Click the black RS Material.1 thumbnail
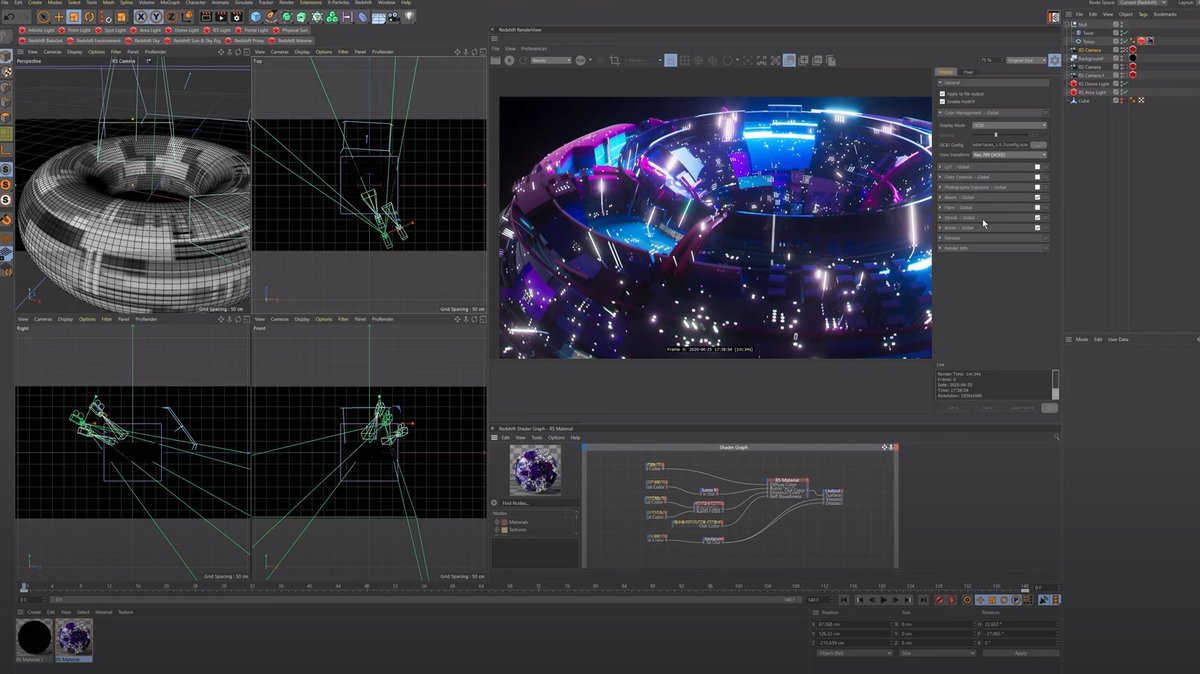 coord(35,636)
